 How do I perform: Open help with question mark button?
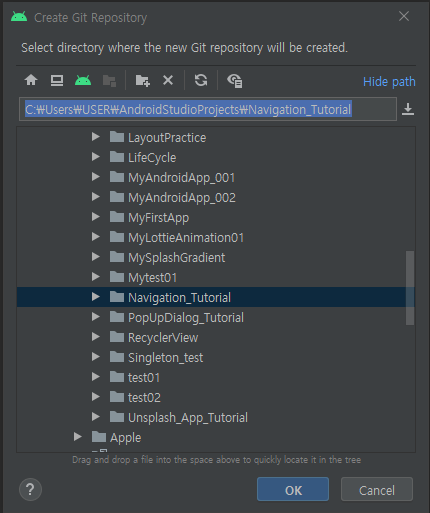(30, 489)
